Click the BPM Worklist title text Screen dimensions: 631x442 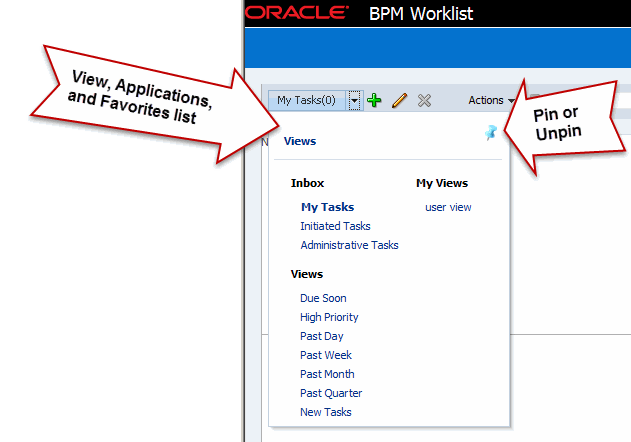[421, 14]
